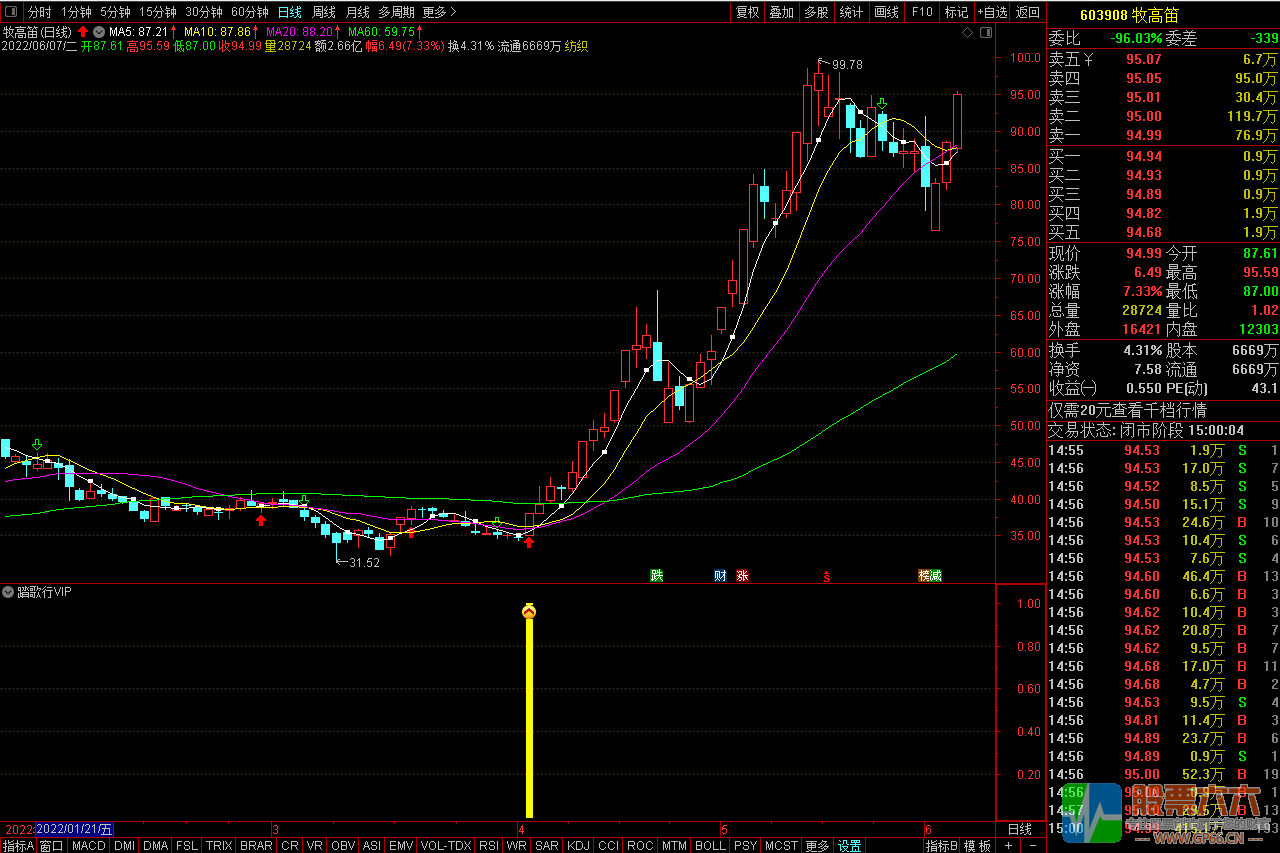Switch indicator to OBV

pyautogui.click(x=343, y=846)
